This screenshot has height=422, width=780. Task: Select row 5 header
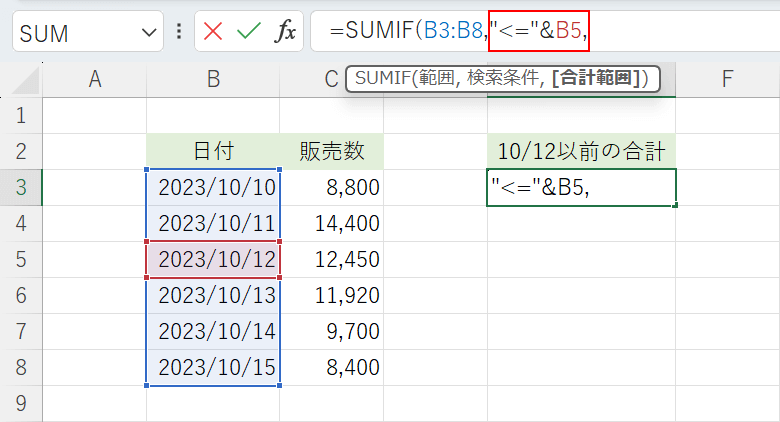tap(21, 259)
